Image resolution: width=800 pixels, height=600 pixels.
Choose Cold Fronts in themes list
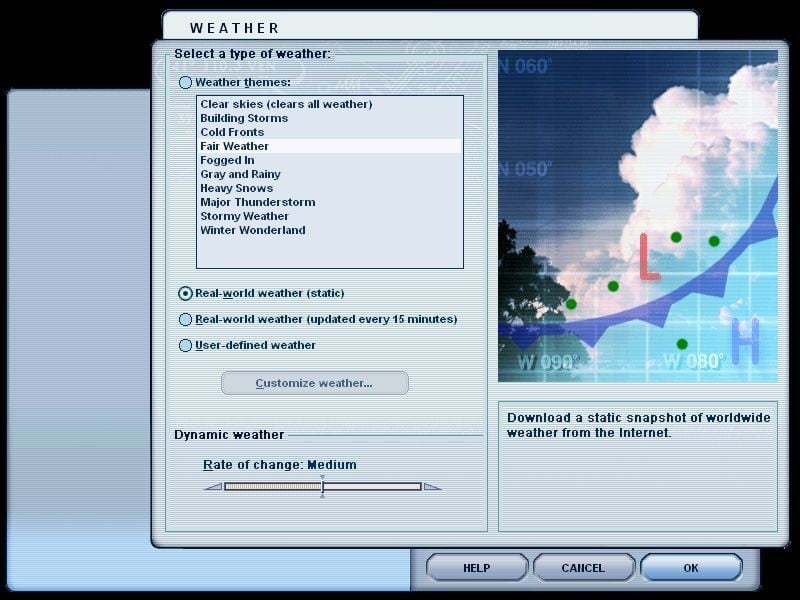pos(232,132)
